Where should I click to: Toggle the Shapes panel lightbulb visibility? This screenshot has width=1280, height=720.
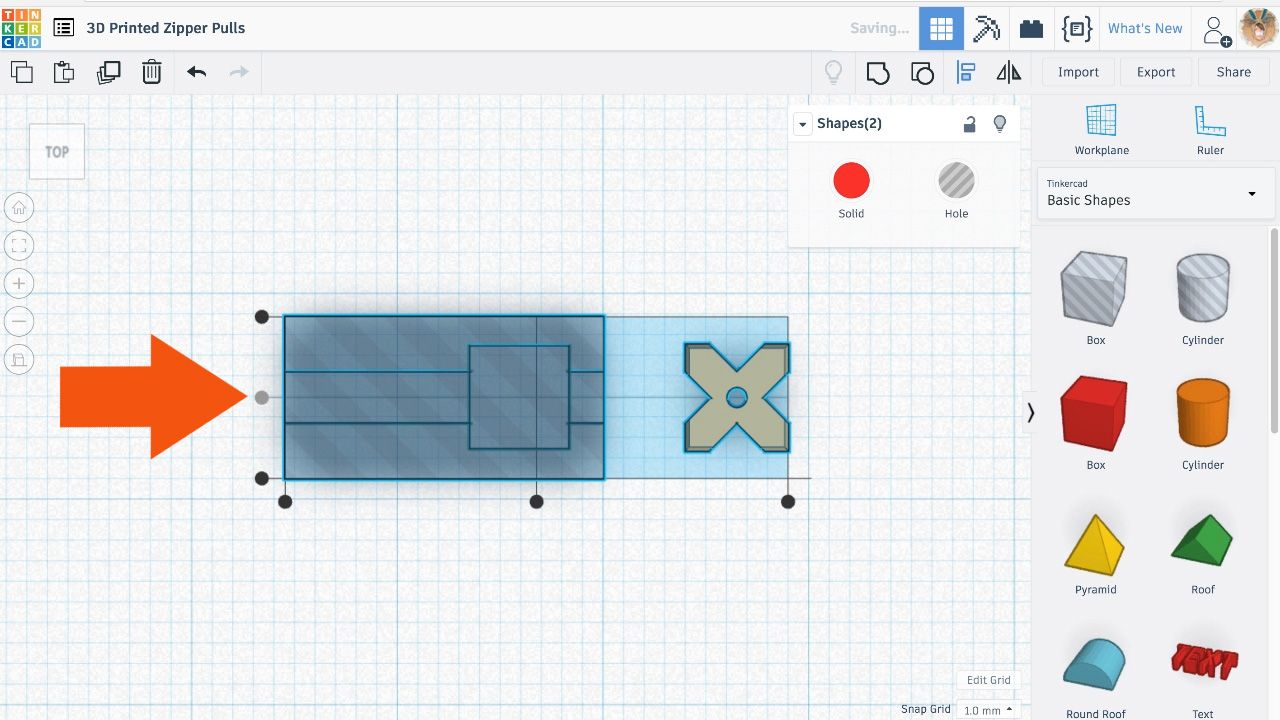(x=999, y=124)
